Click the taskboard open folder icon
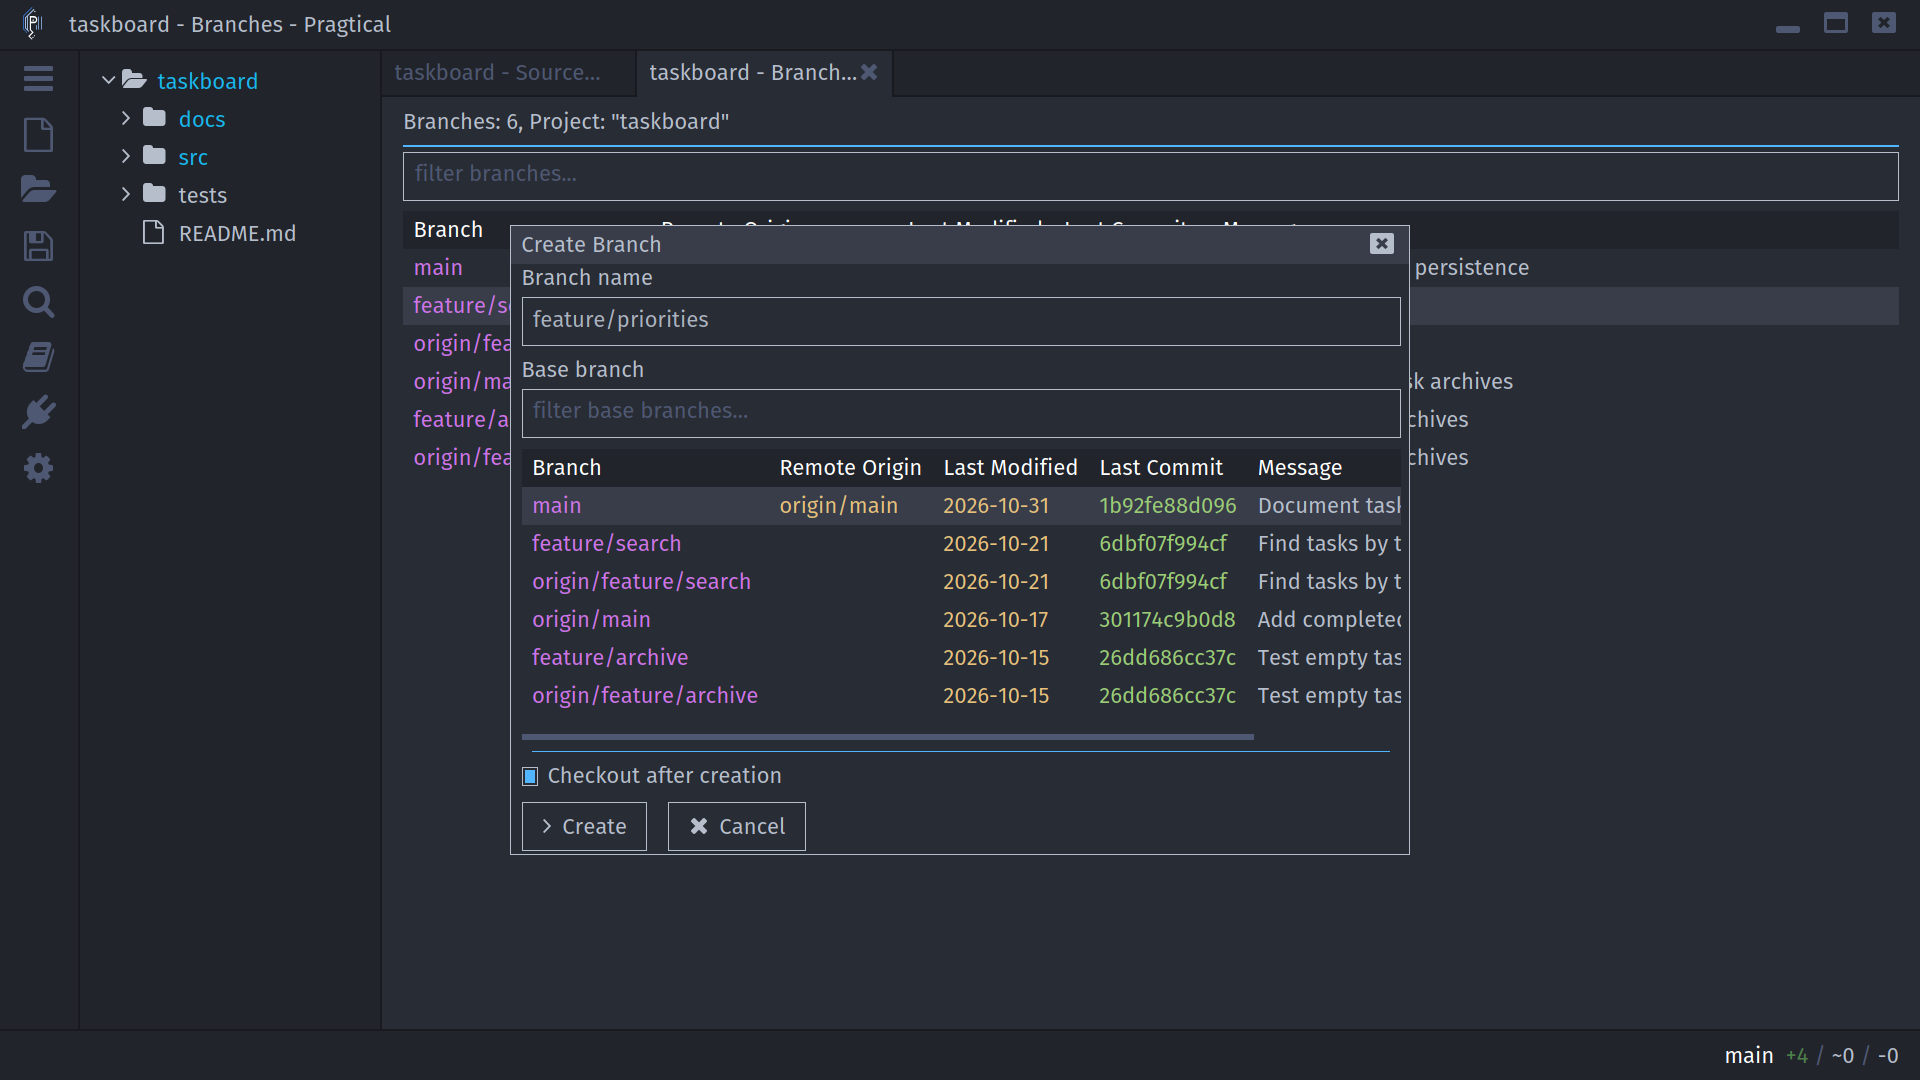1920x1080 pixels. click(x=134, y=80)
